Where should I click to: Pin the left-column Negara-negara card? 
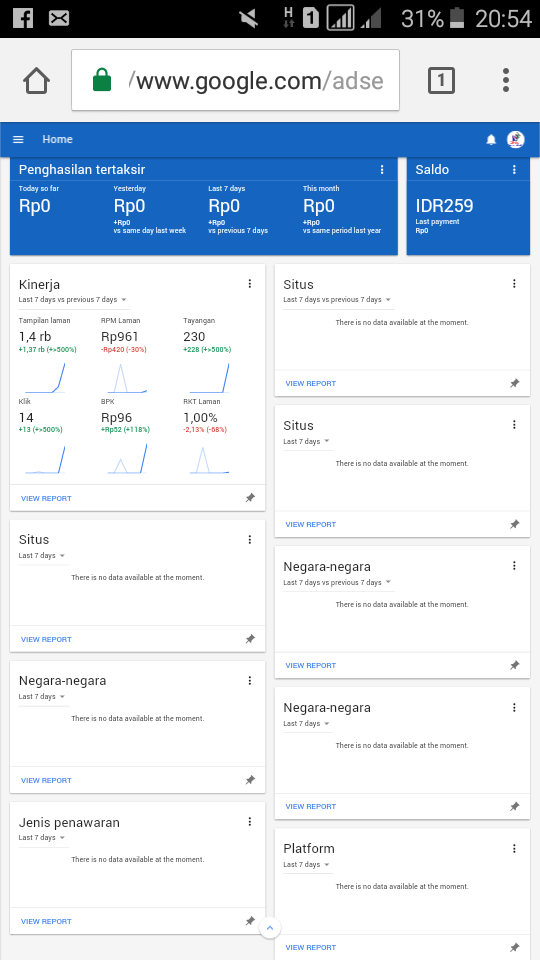tap(250, 780)
